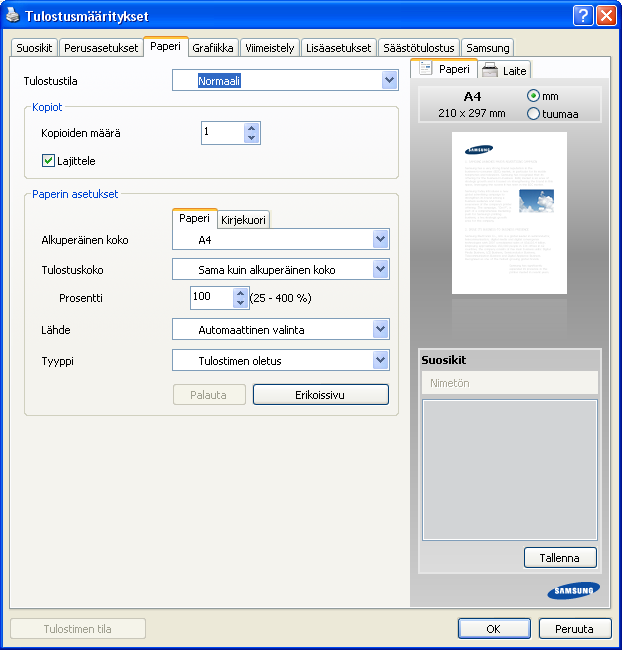
Task: Click the Erikoissivu button
Action: tap(320, 395)
